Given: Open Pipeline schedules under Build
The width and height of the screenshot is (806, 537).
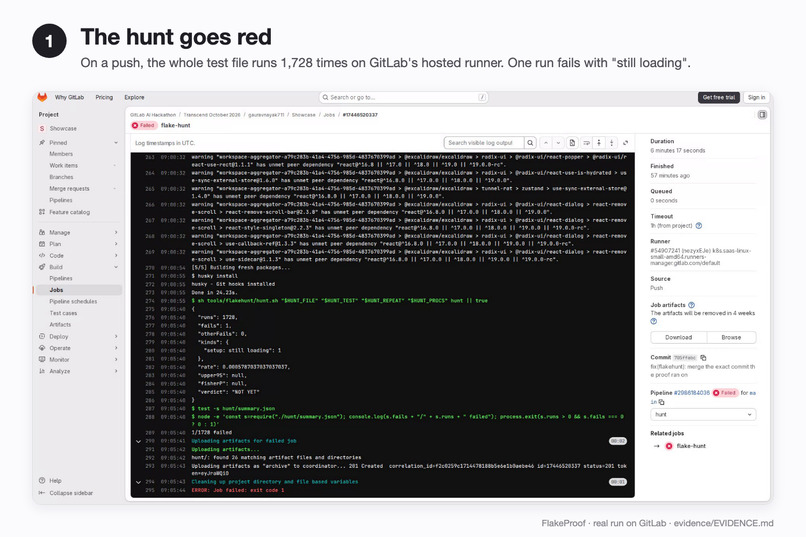Looking at the screenshot, I should tap(73, 302).
